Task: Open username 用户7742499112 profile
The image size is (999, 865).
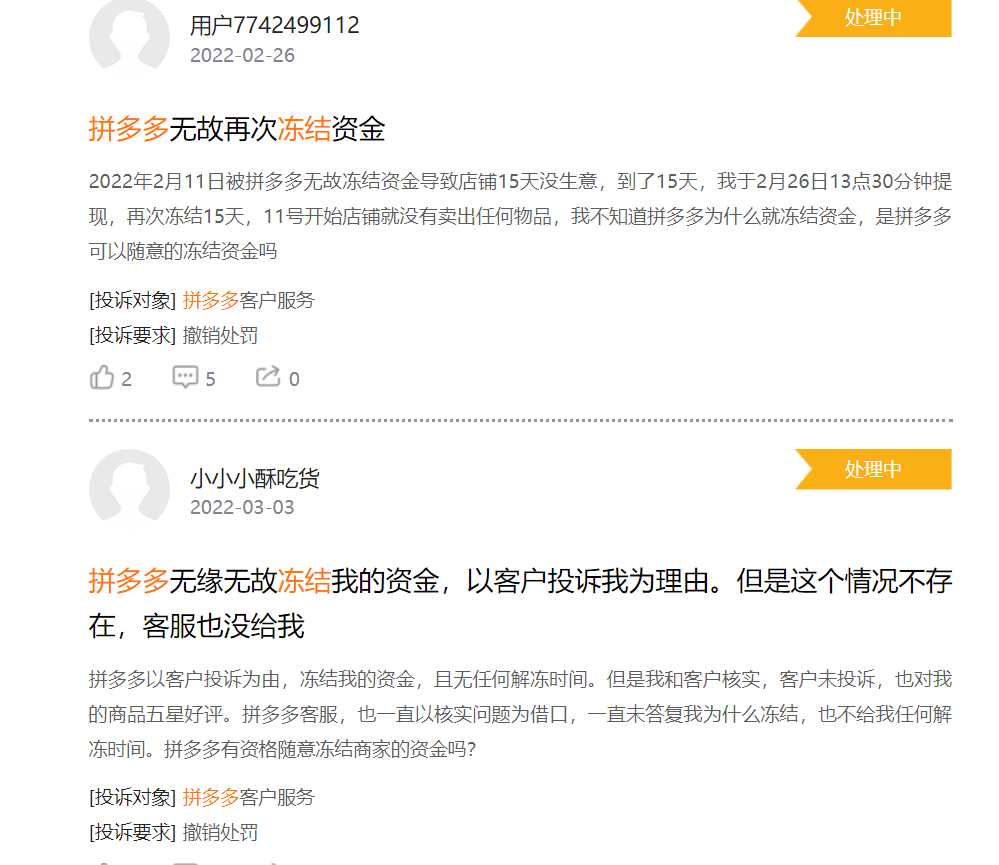Action: pos(275,25)
